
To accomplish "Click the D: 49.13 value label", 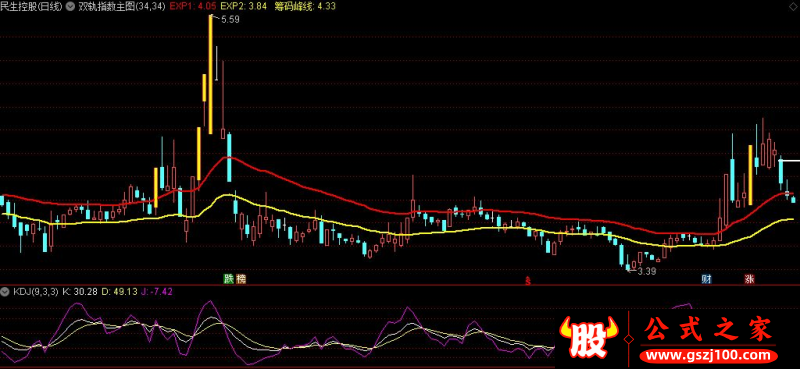I will click(119, 292).
